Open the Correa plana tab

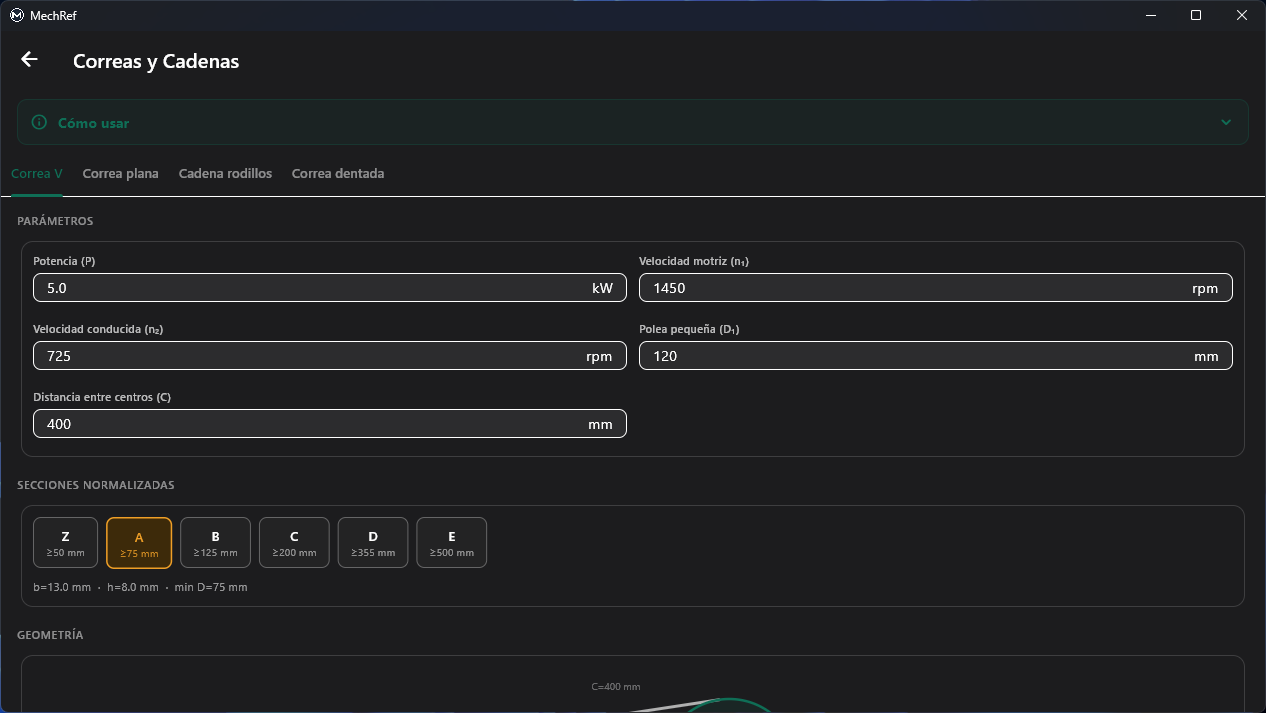(x=120, y=174)
